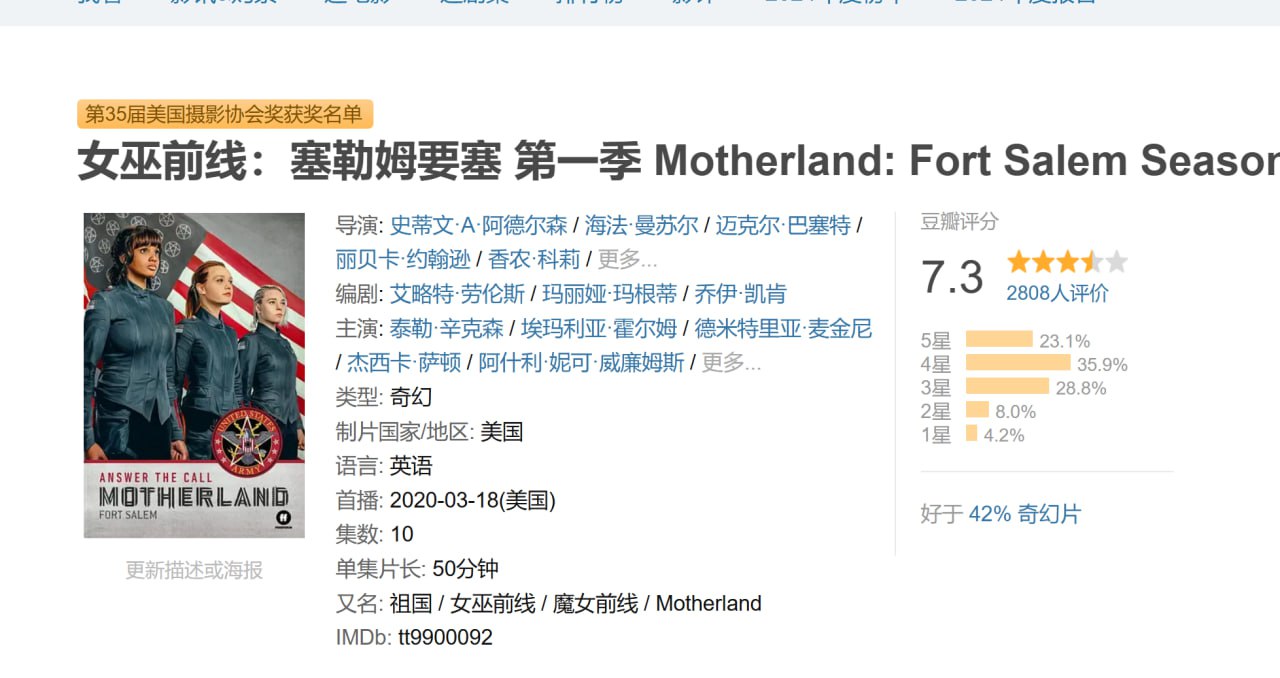Click the 制片国家/地区 value 美国

(501, 432)
